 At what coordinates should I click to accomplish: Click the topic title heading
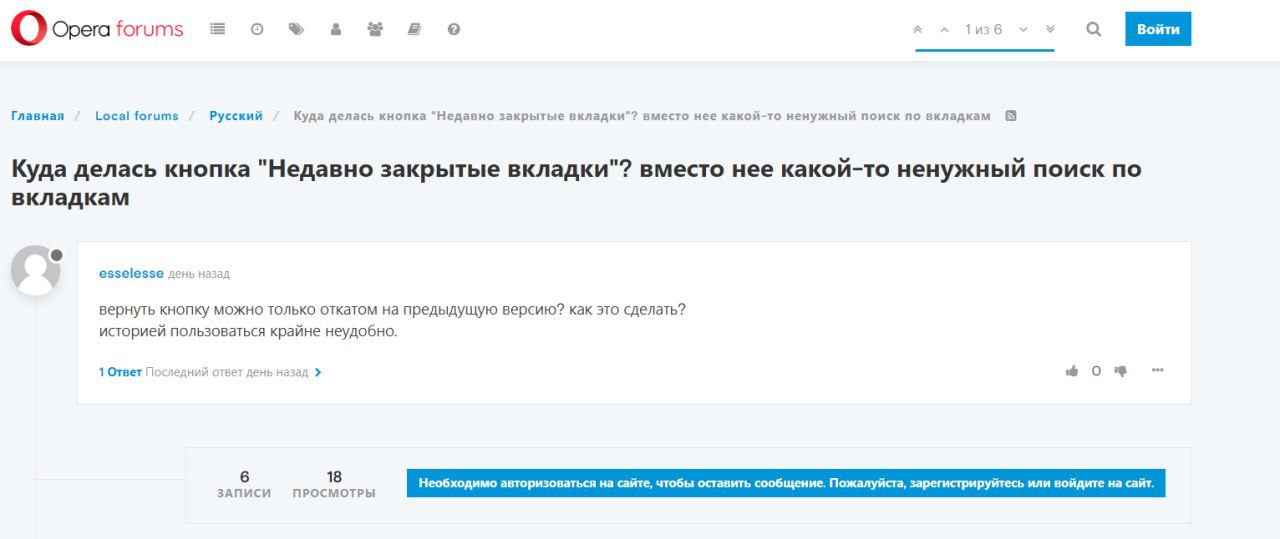576,182
